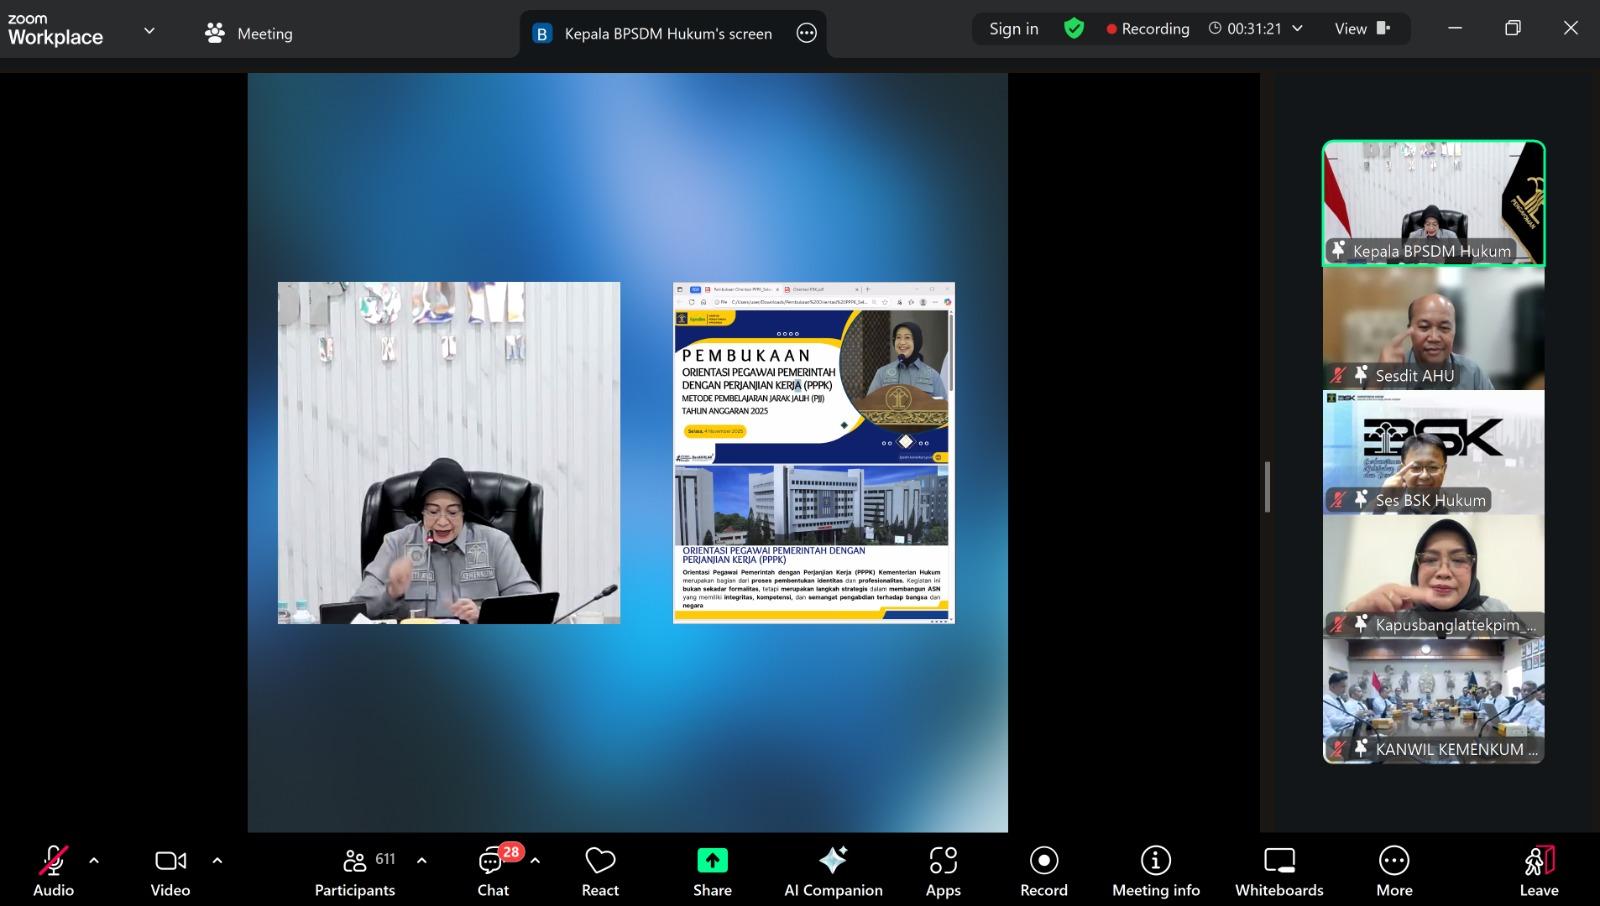Select the Sesdit AHU video thumbnail
1600x906 pixels.
coord(1433,328)
